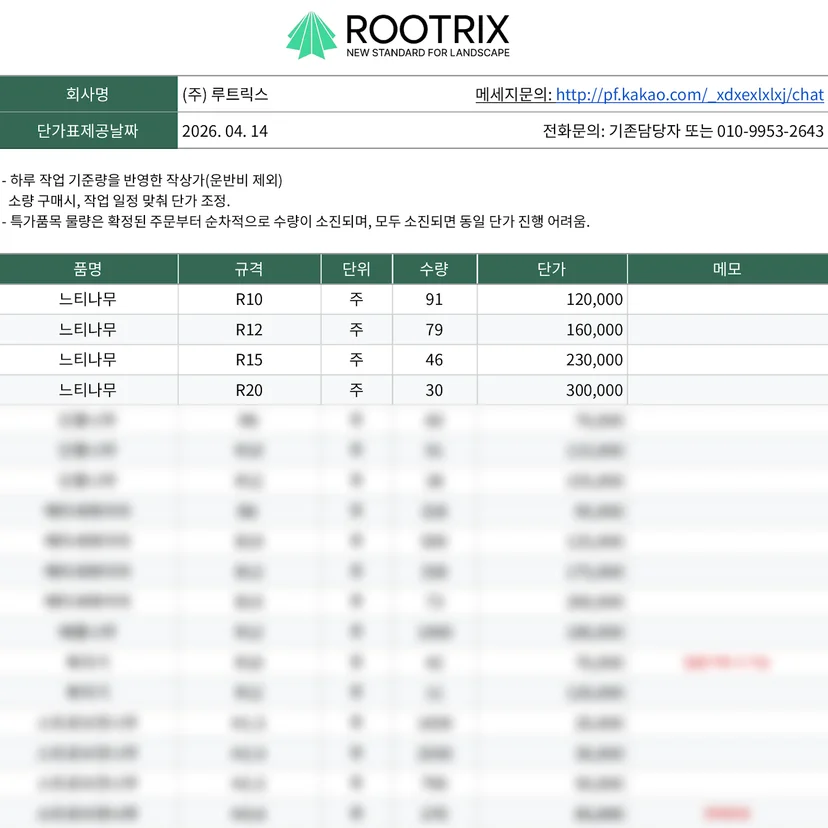
Task: Select the 메모 column header
Action: point(728,269)
